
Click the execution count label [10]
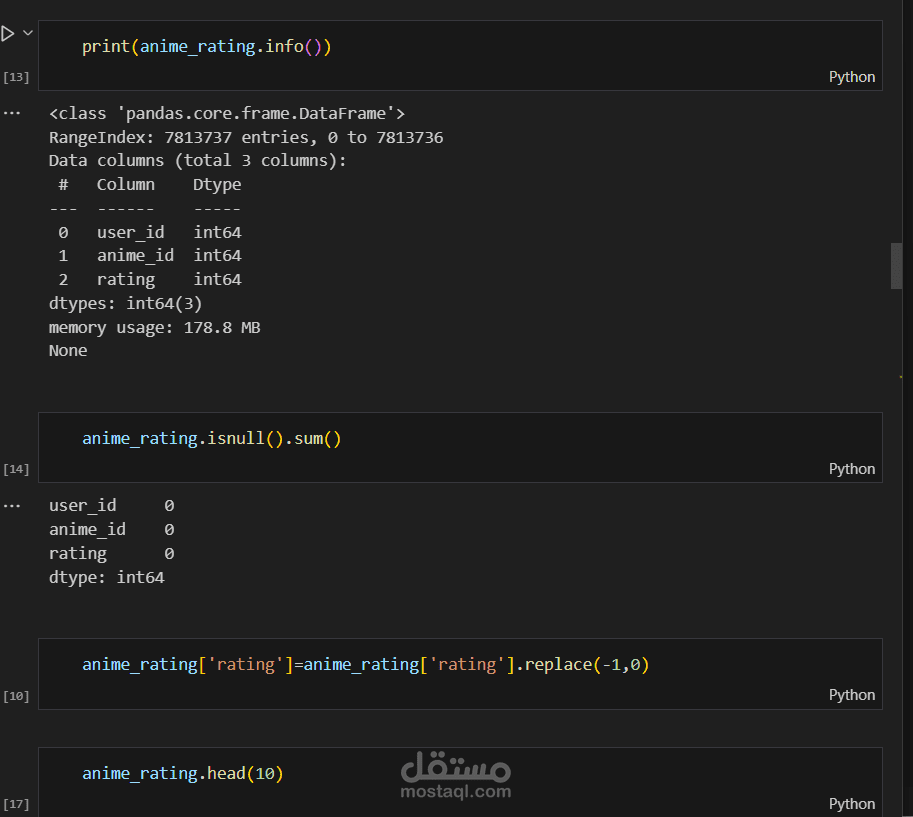(16, 695)
